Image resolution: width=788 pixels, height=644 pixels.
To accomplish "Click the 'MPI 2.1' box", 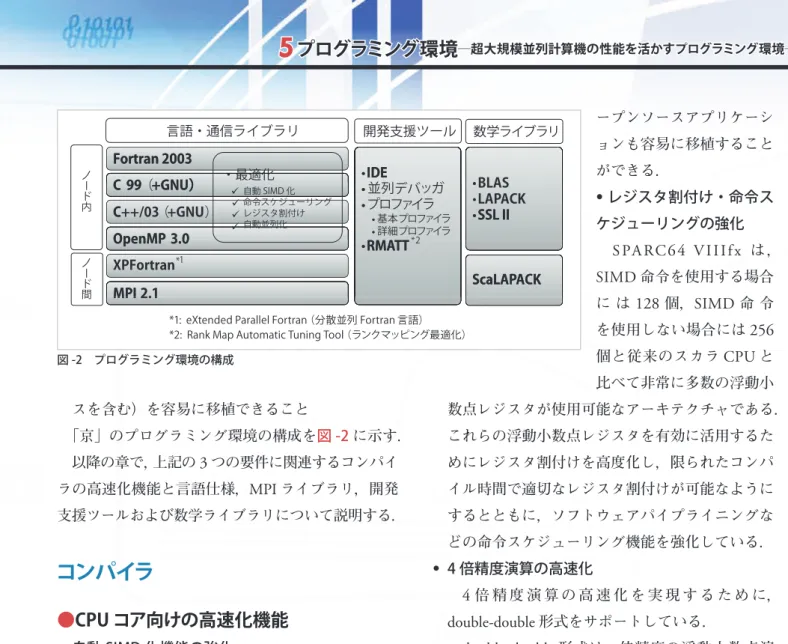I will point(227,293).
